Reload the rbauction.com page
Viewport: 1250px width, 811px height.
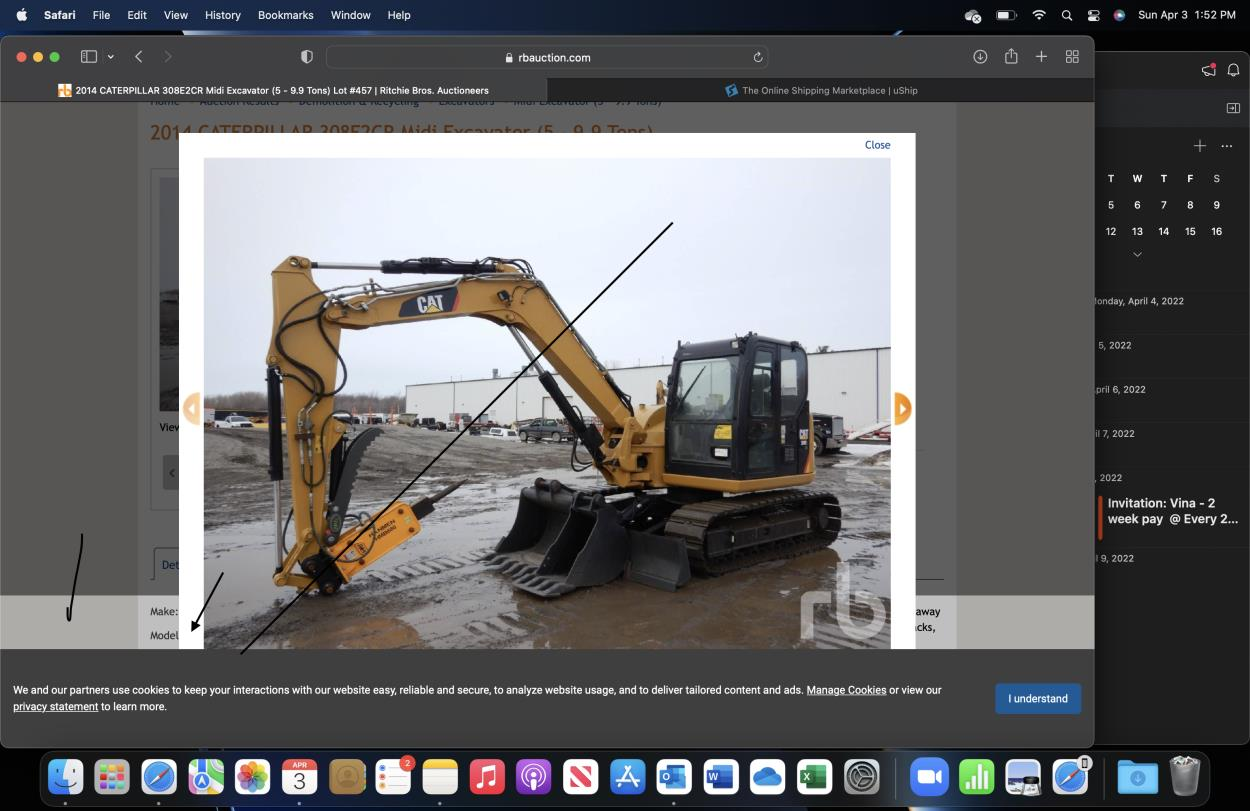(758, 57)
